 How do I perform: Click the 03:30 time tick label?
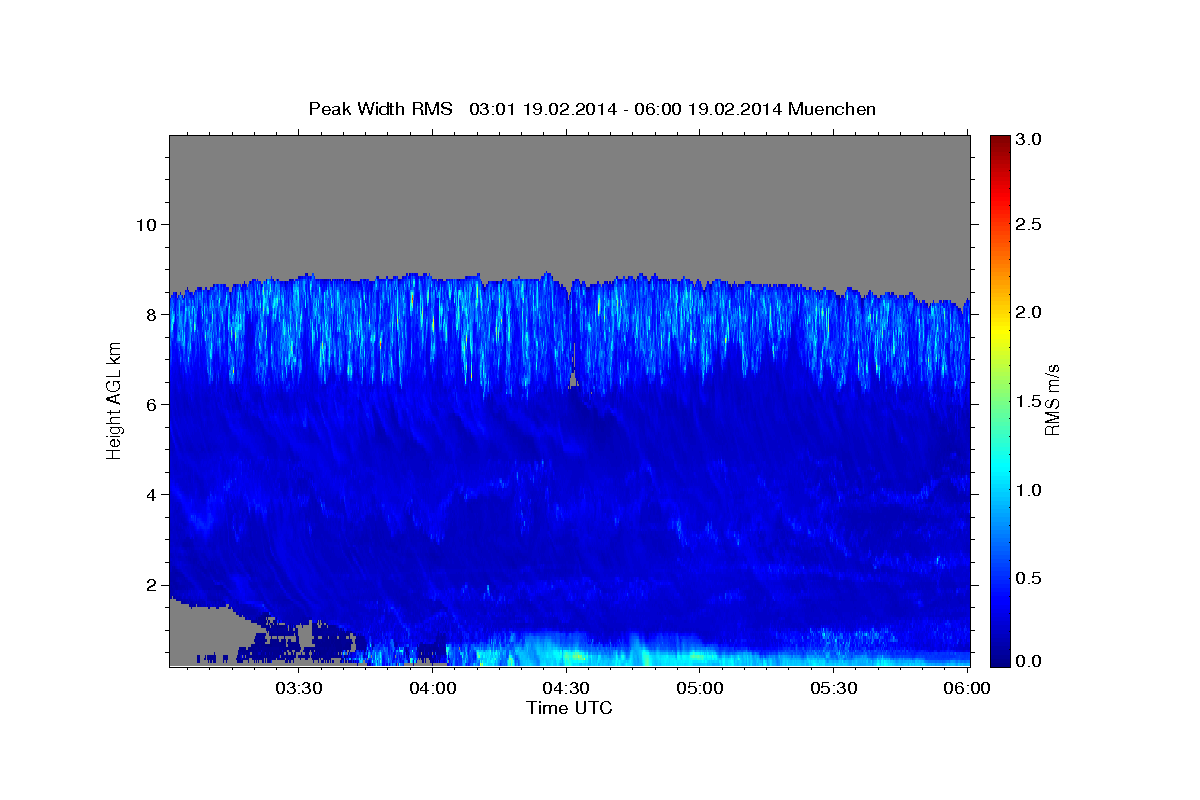pyautogui.click(x=298, y=688)
